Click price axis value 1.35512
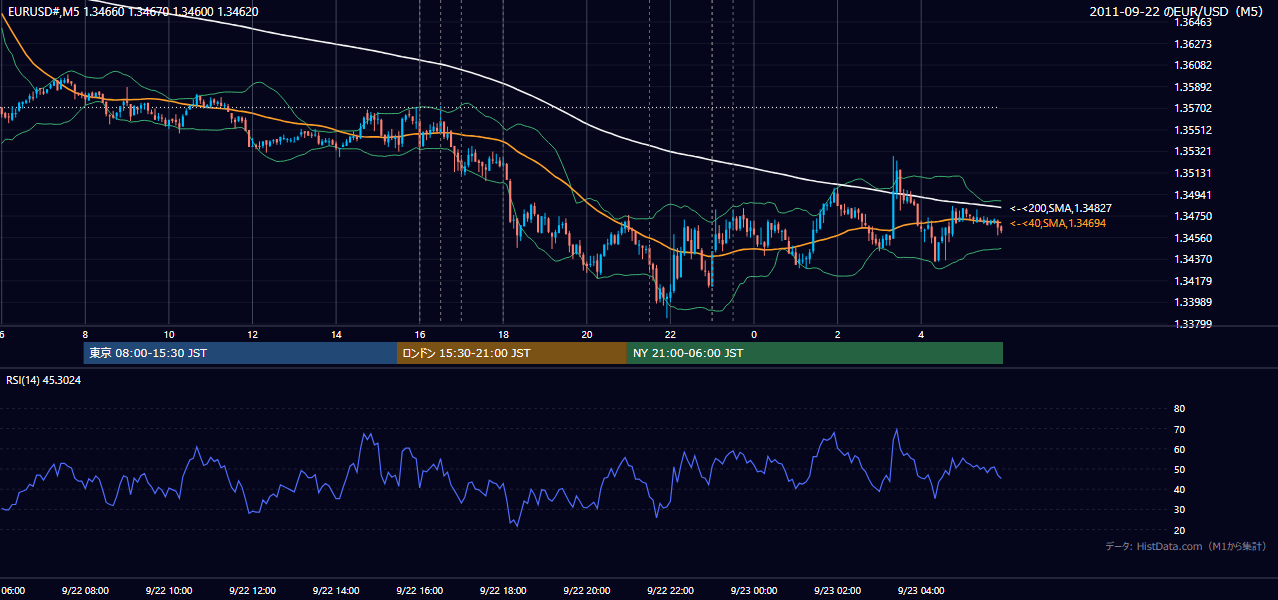Screen dimensions: 1278x600 coord(1193,130)
